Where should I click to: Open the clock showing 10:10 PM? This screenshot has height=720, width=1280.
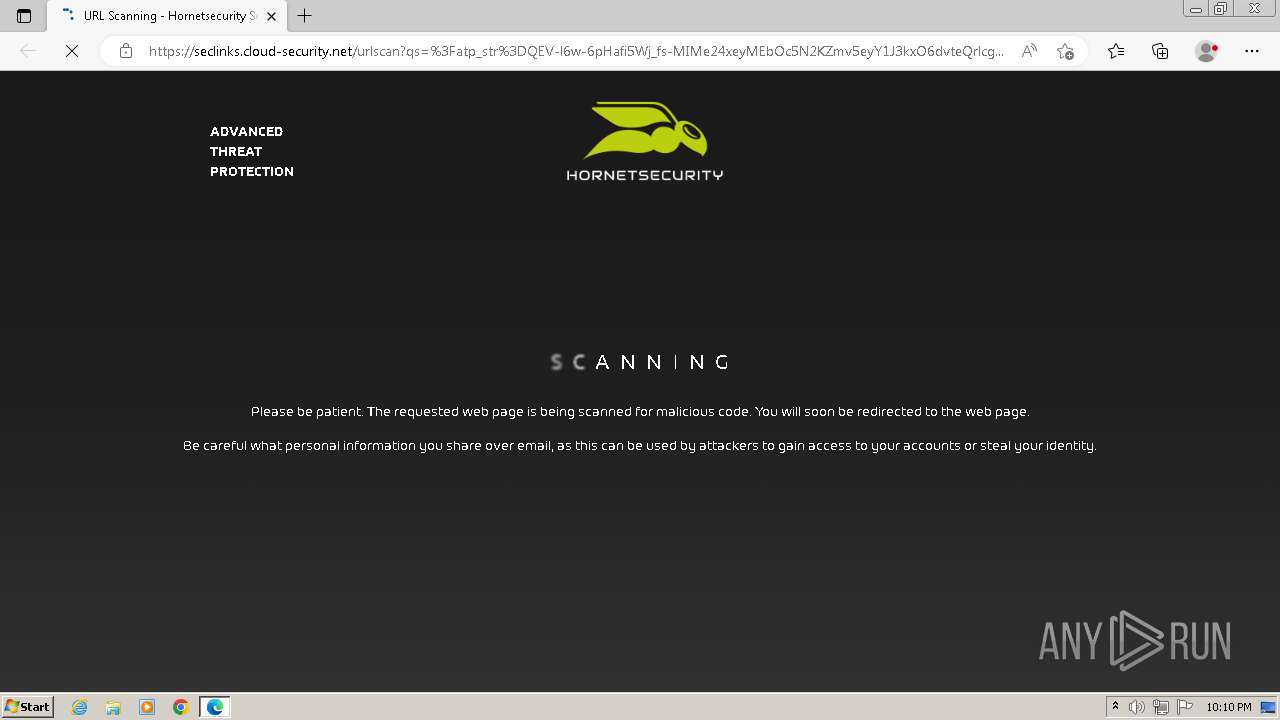click(x=1229, y=707)
